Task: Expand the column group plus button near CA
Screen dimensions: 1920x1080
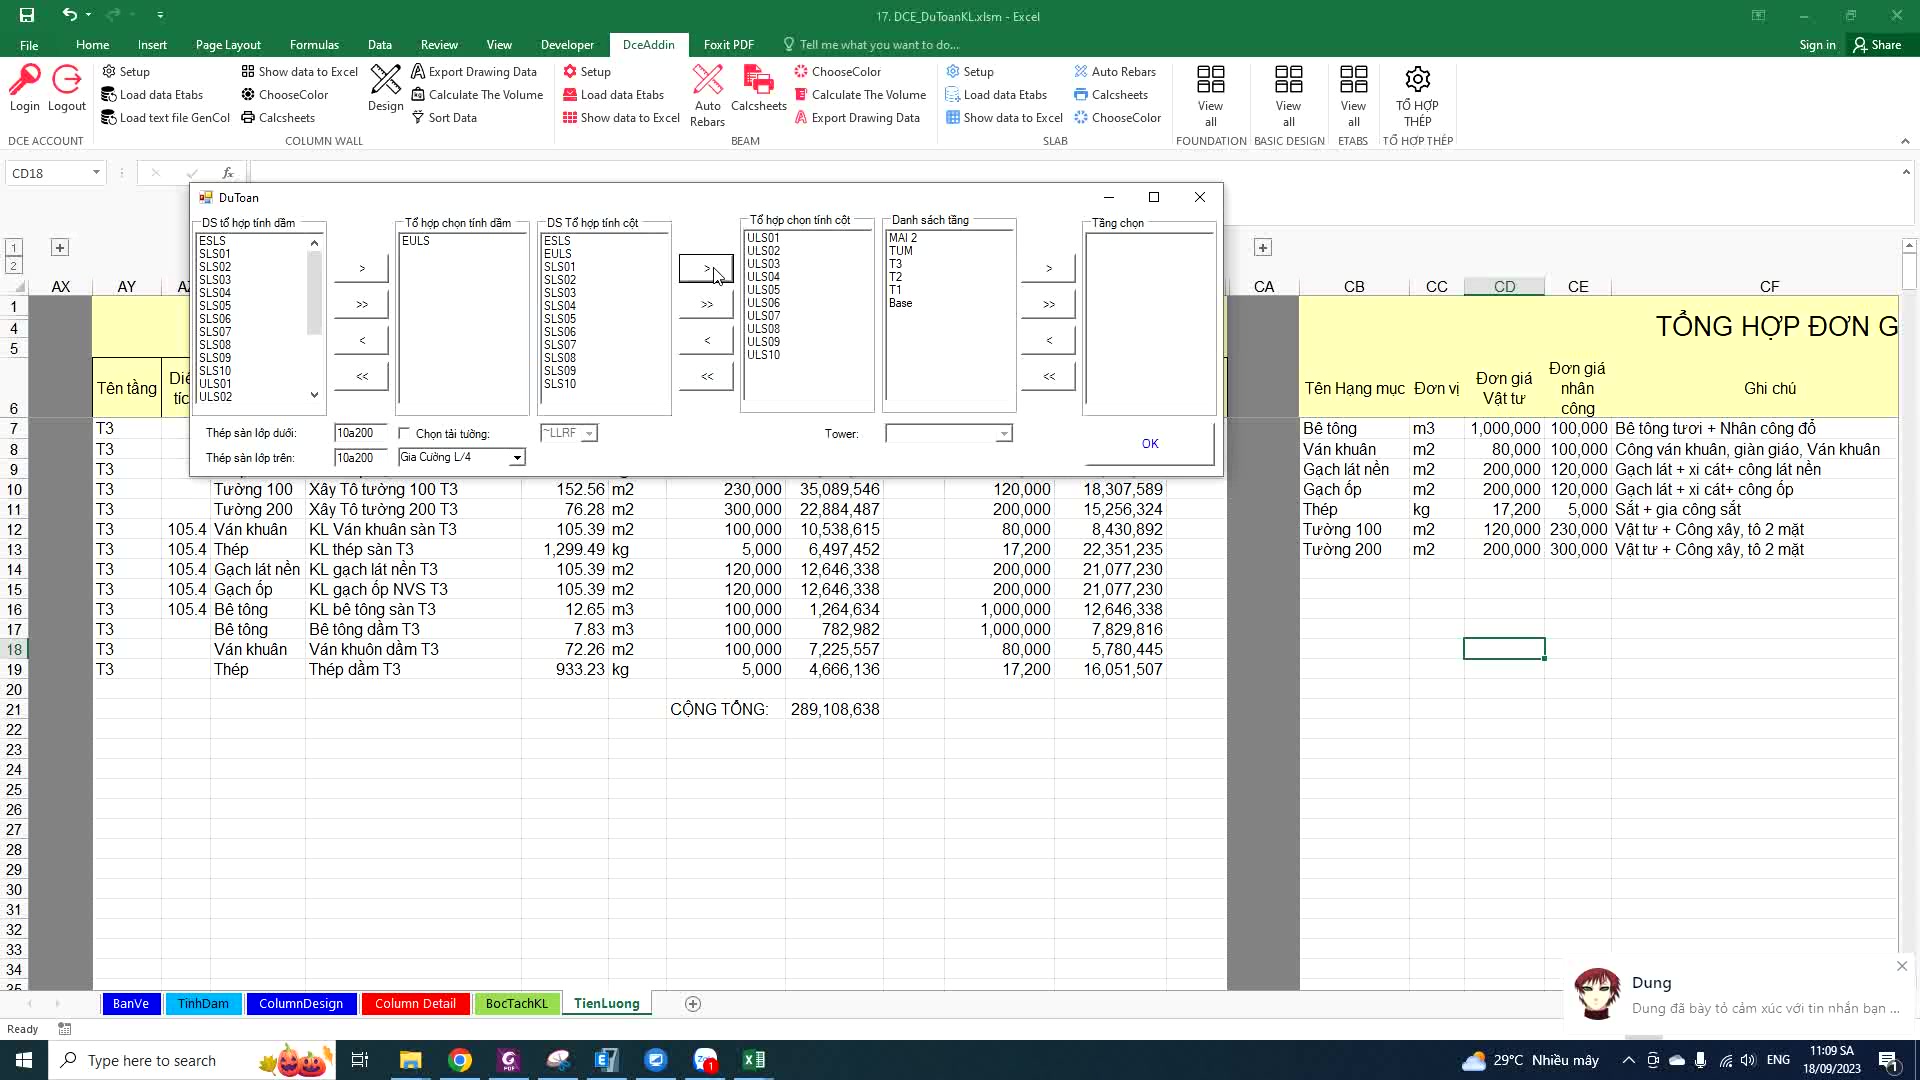Action: pyautogui.click(x=1263, y=247)
